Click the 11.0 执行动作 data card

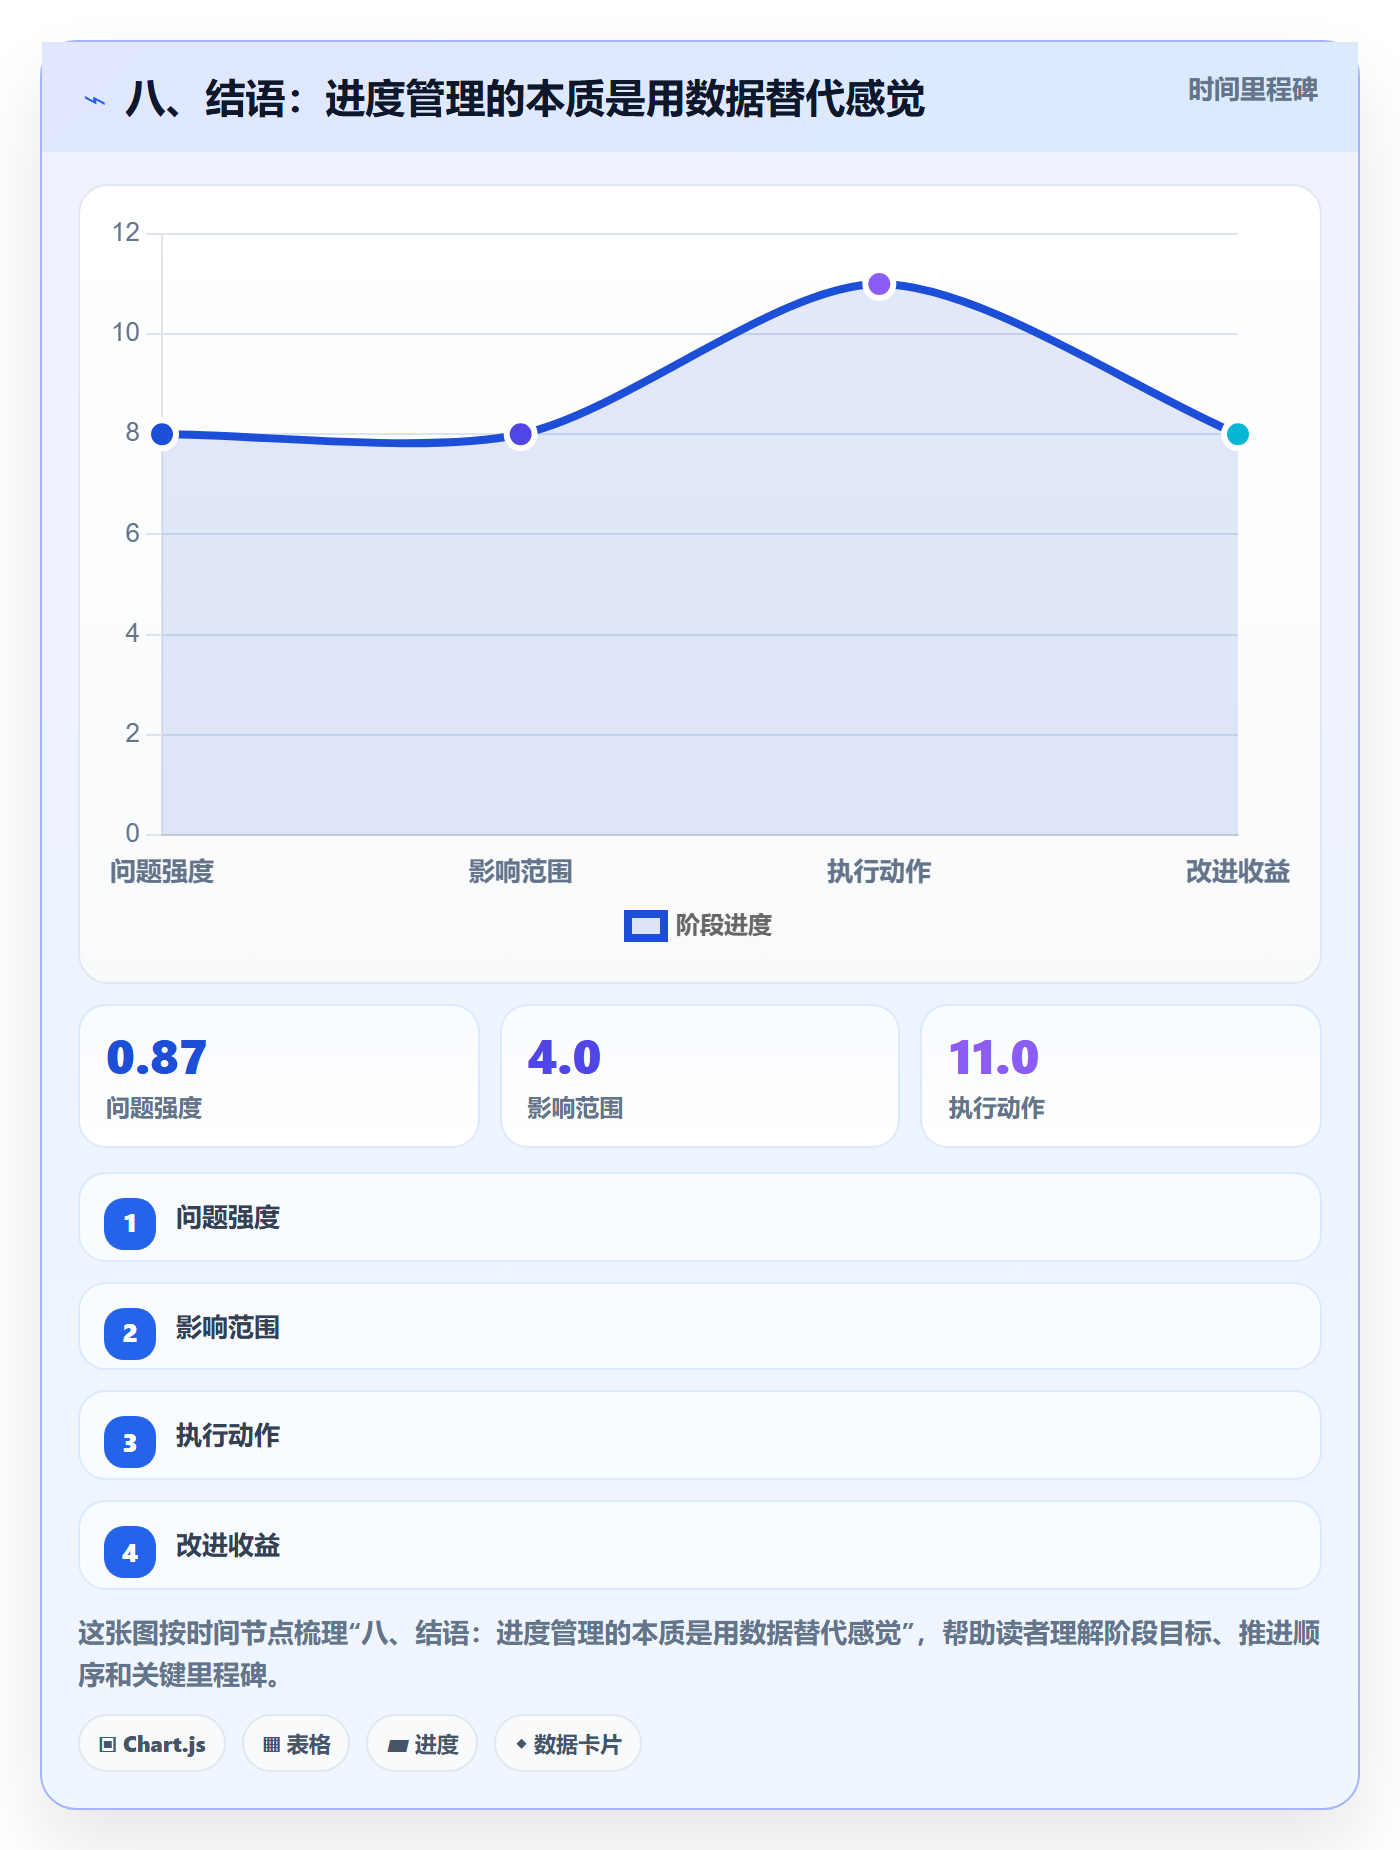1121,1076
